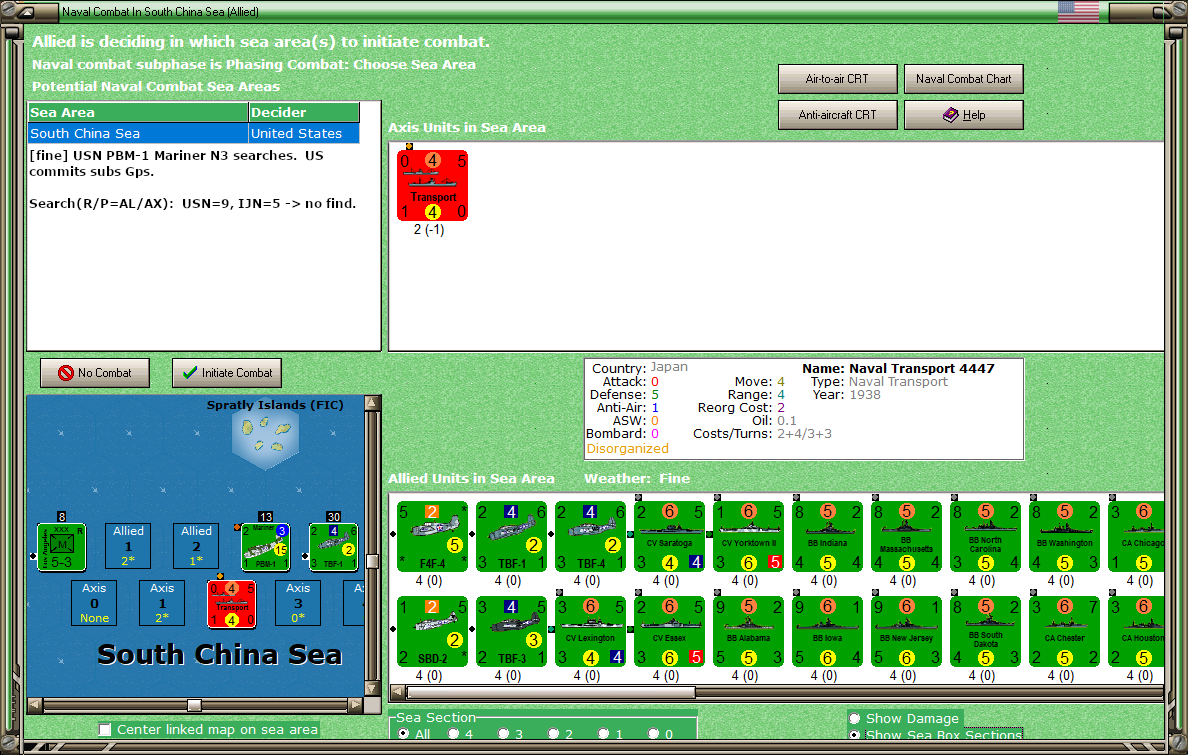This screenshot has width=1188, height=755.
Task: Select the BB Iowa battleship counter
Action: pos(827,631)
